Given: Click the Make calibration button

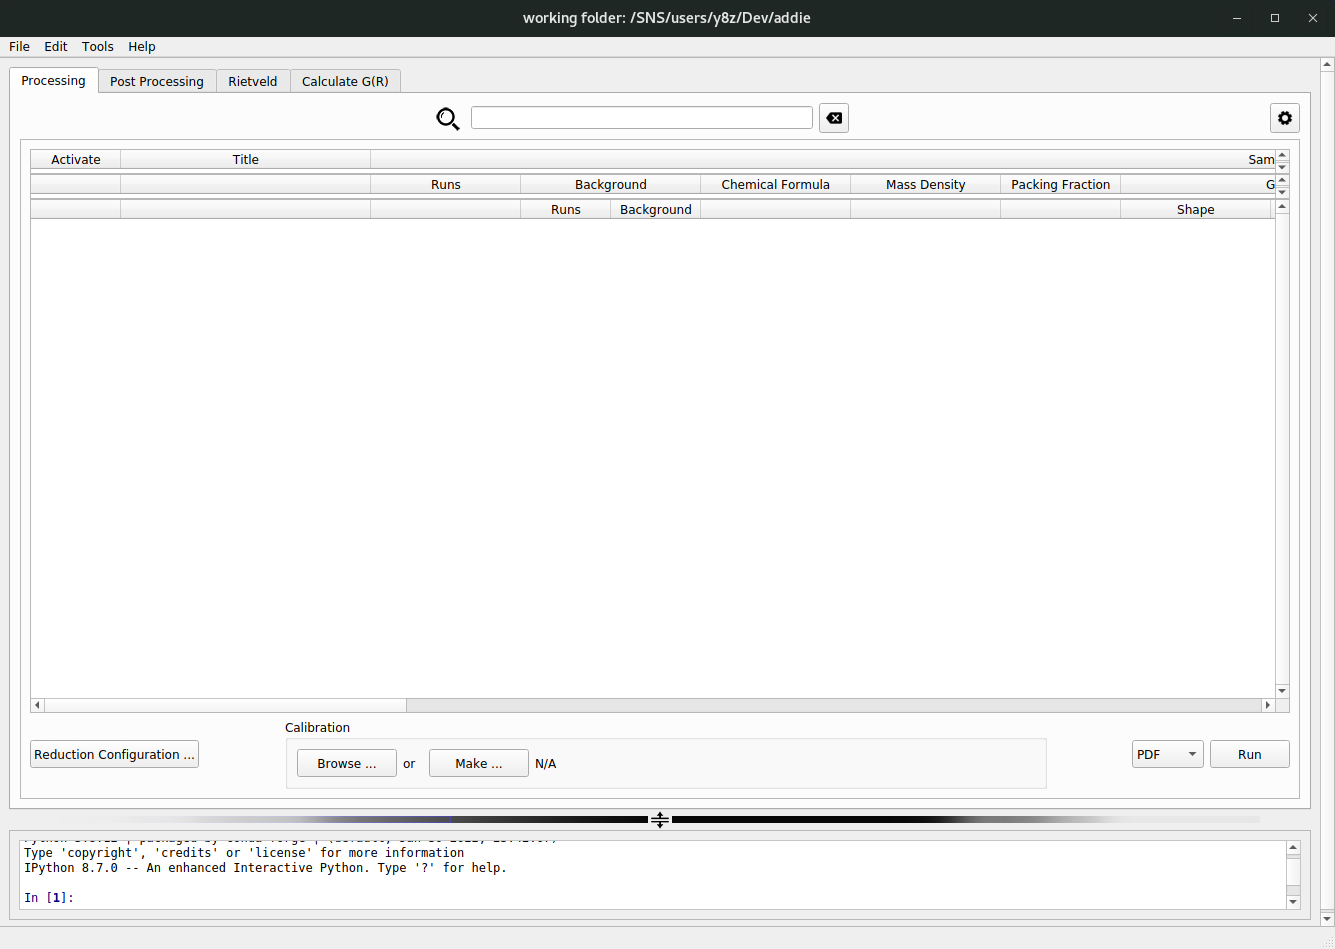Looking at the screenshot, I should 478,763.
